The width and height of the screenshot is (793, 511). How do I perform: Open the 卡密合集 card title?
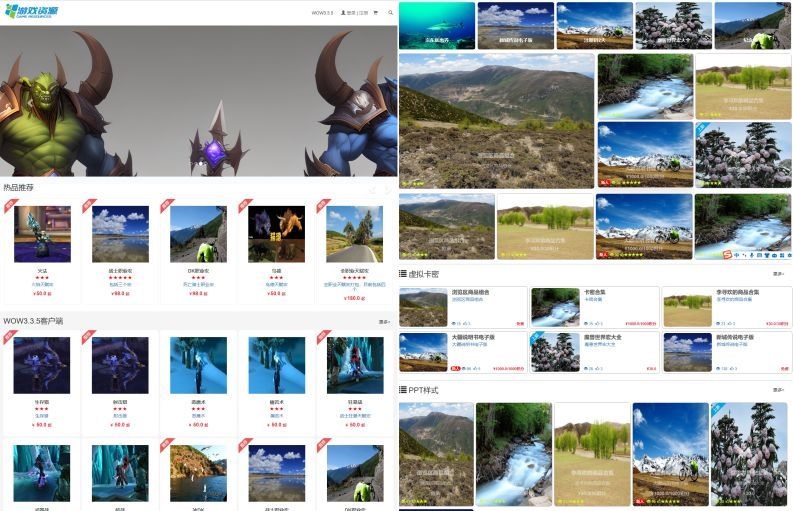pyautogui.click(x=595, y=292)
